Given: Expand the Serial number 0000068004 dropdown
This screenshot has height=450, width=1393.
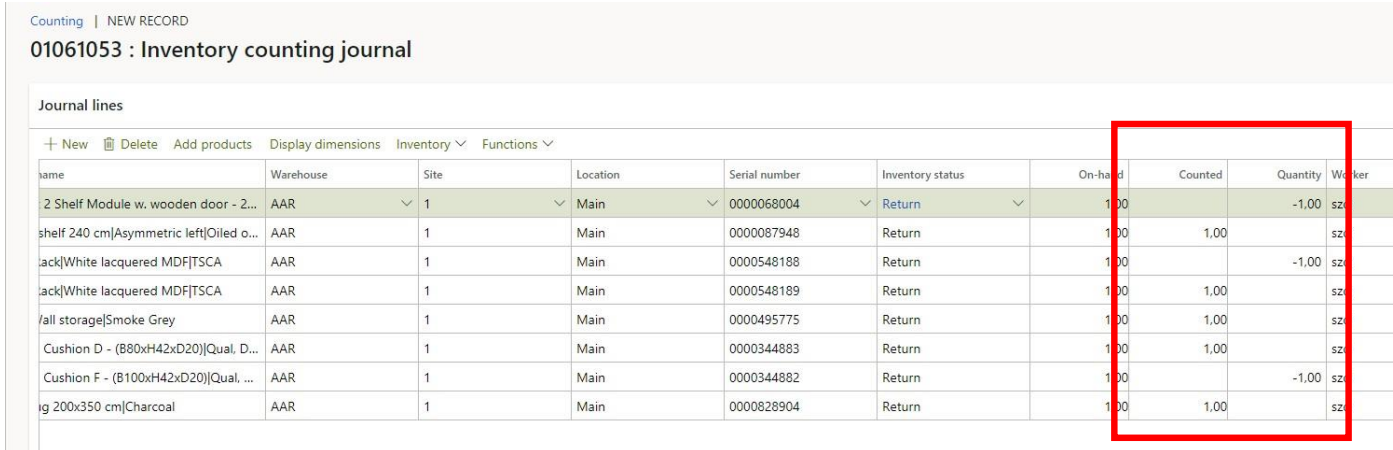Looking at the screenshot, I should [x=865, y=204].
